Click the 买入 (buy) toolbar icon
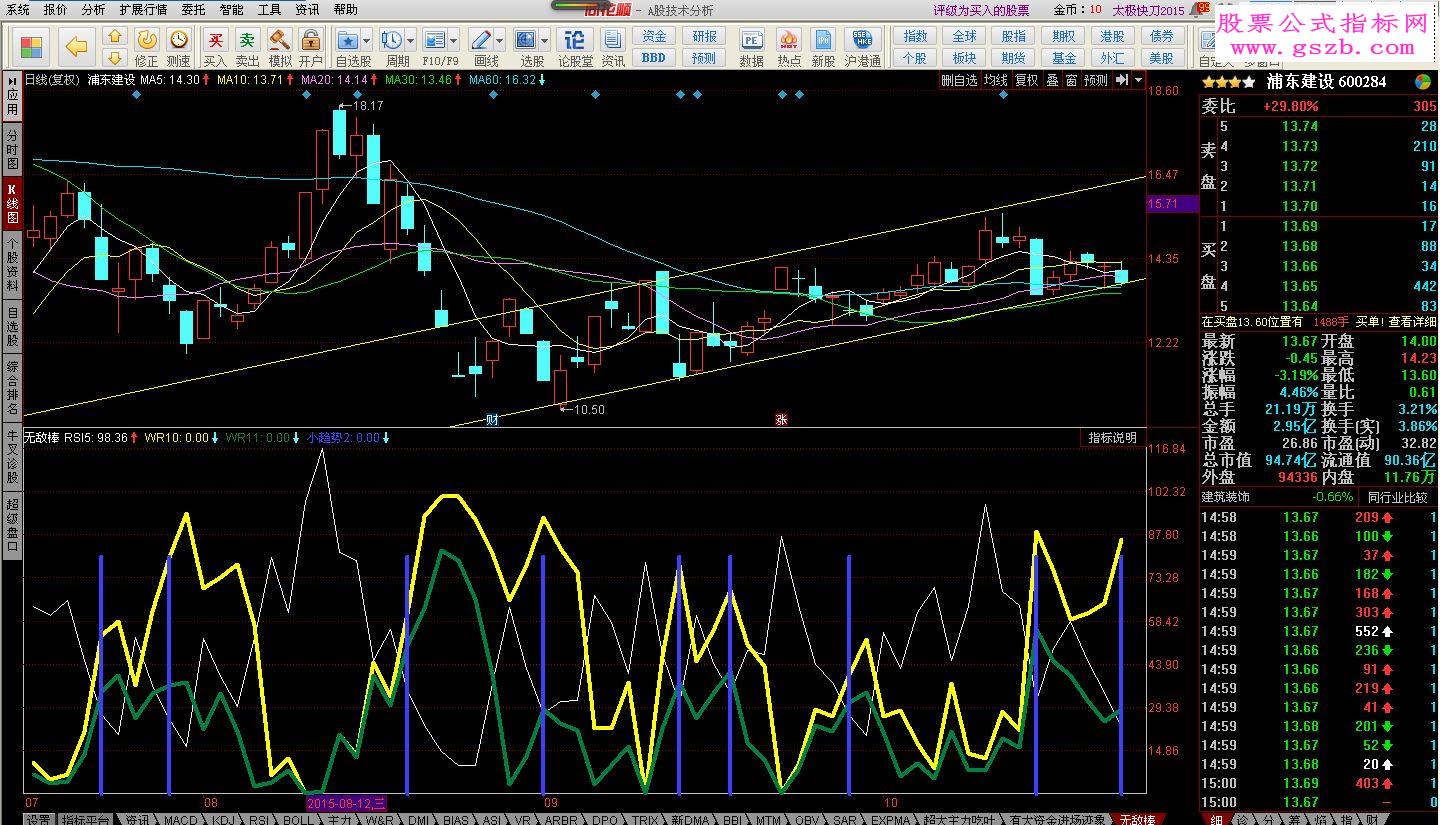This screenshot has height=825, width=1440. tap(215, 41)
